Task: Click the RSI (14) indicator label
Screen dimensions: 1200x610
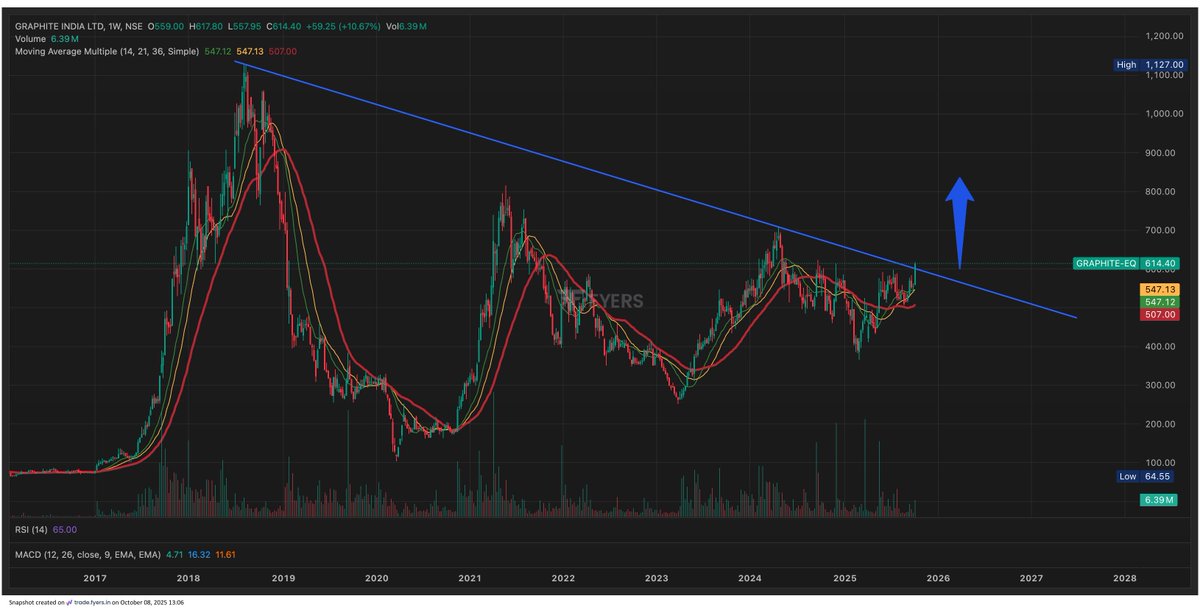Action: (31, 530)
